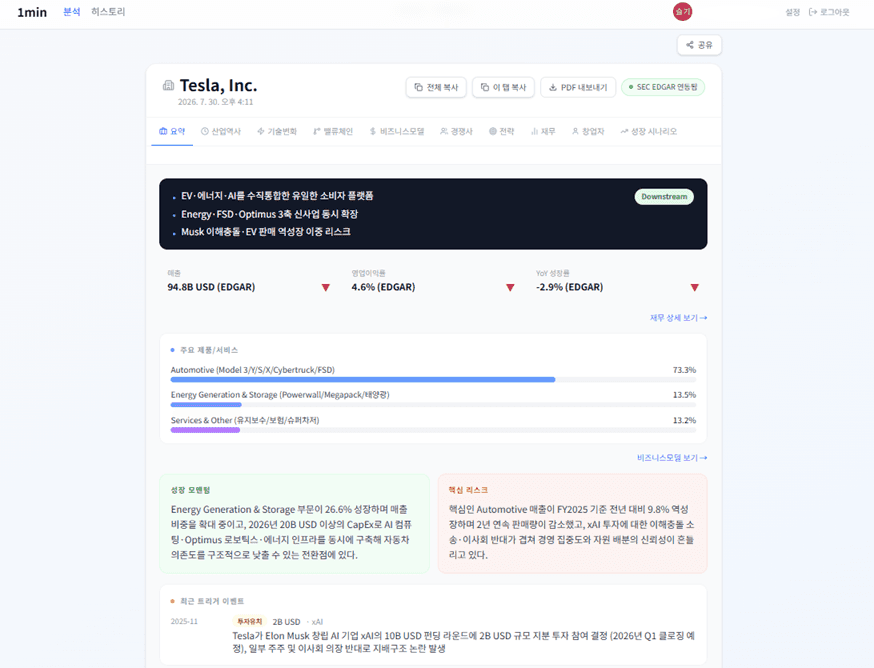This screenshot has height=668, width=874.
Task: Click the 13.5% percentage value
Action: [684, 395]
